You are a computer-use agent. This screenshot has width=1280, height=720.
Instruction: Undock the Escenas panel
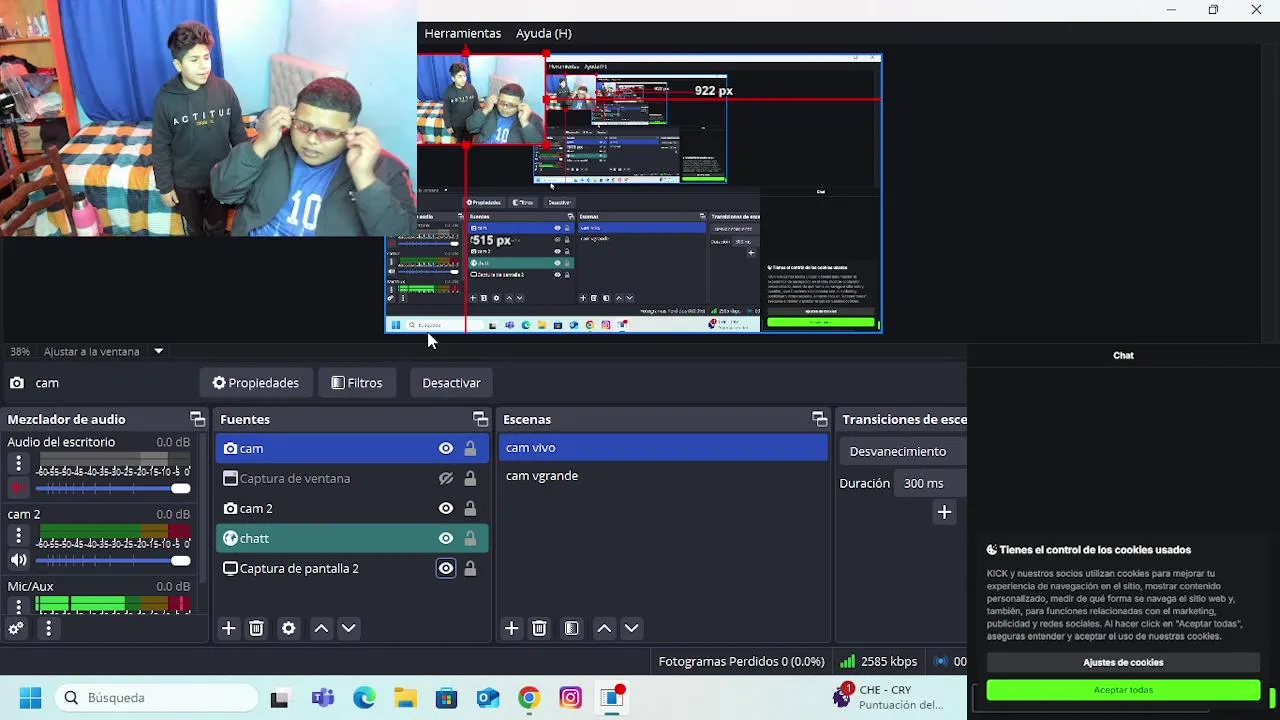[x=819, y=419]
